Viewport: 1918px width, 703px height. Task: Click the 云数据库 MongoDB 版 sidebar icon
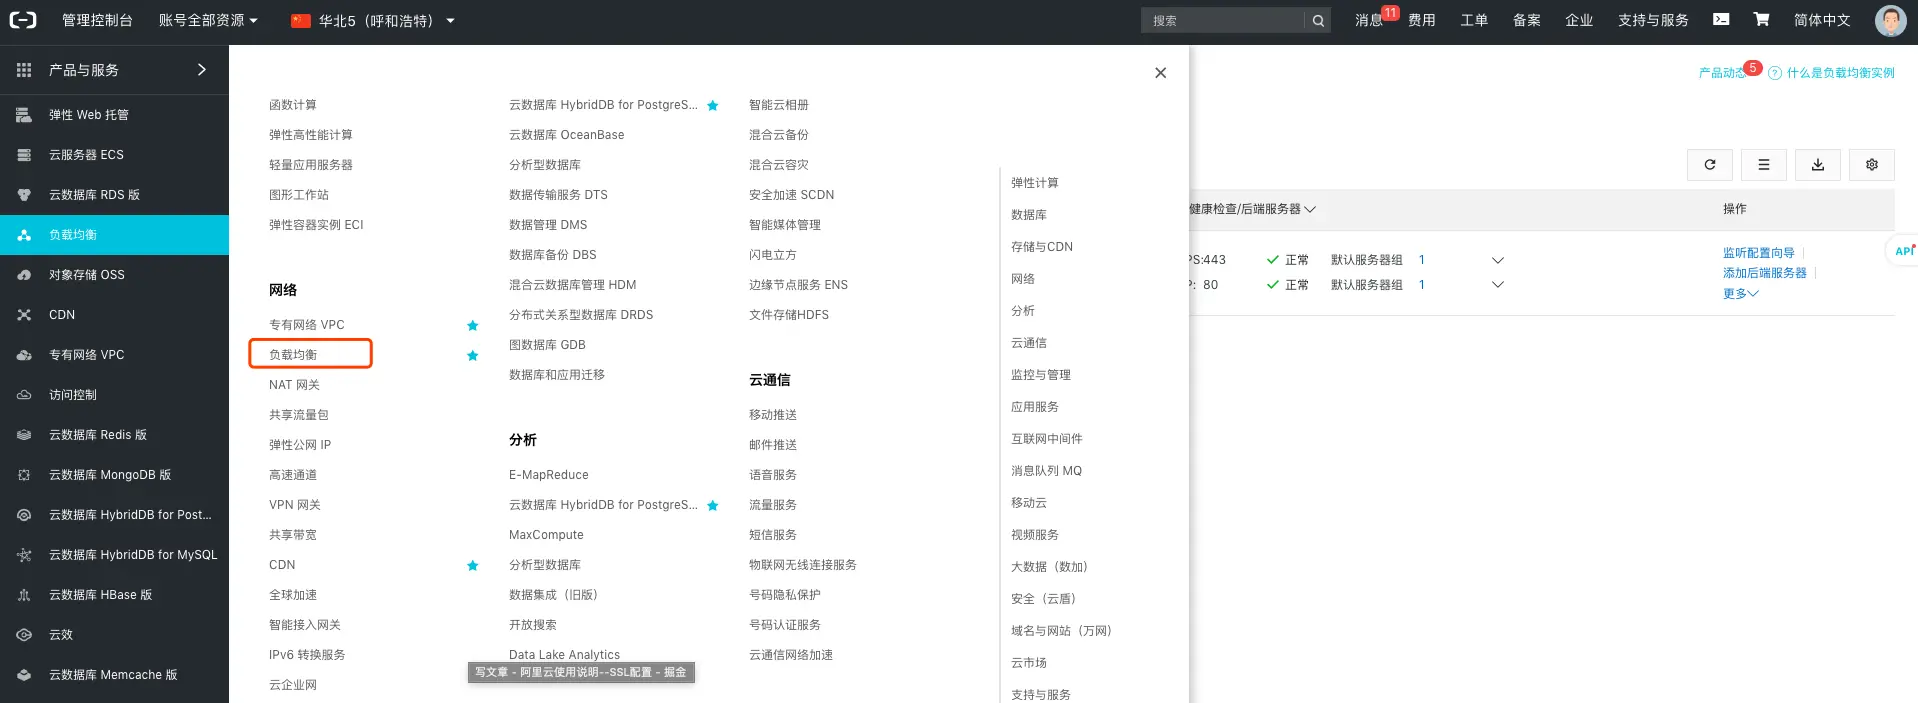pos(24,475)
